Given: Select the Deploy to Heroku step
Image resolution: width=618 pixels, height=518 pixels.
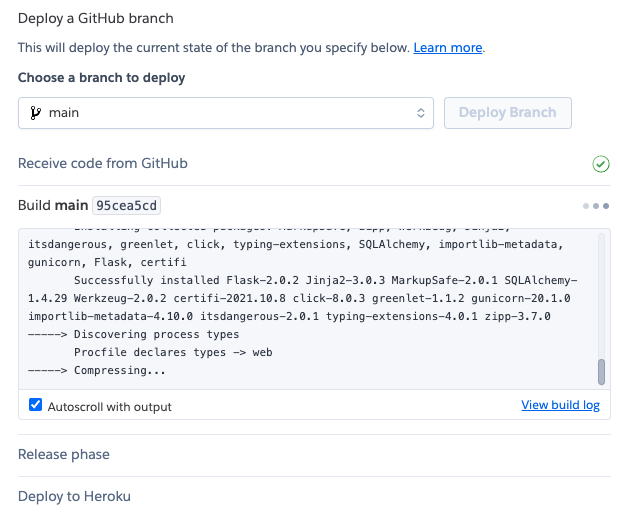Looking at the screenshot, I should [x=74, y=496].
